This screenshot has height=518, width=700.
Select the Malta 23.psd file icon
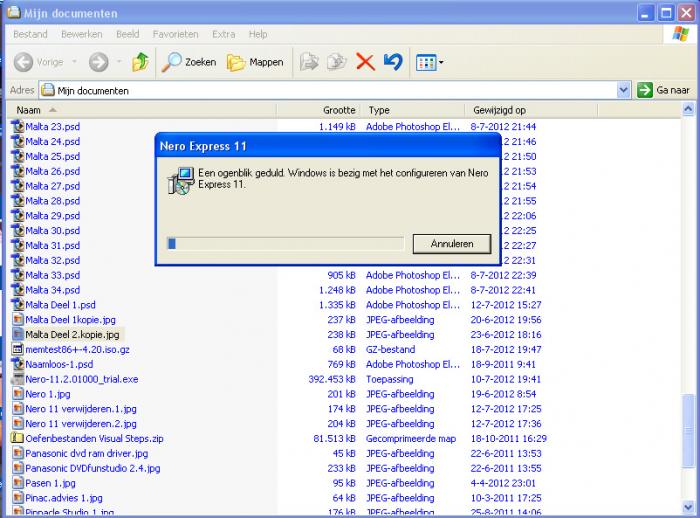[x=18, y=127]
